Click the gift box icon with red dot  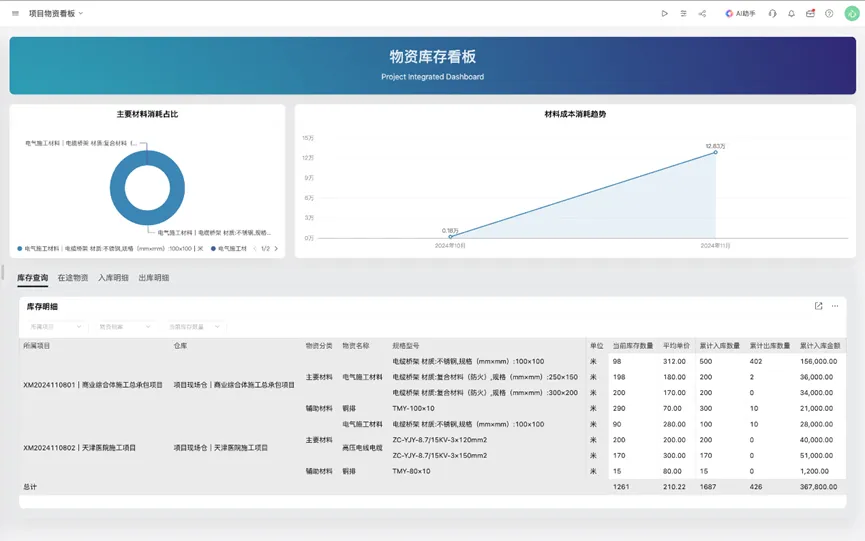[x=810, y=14]
